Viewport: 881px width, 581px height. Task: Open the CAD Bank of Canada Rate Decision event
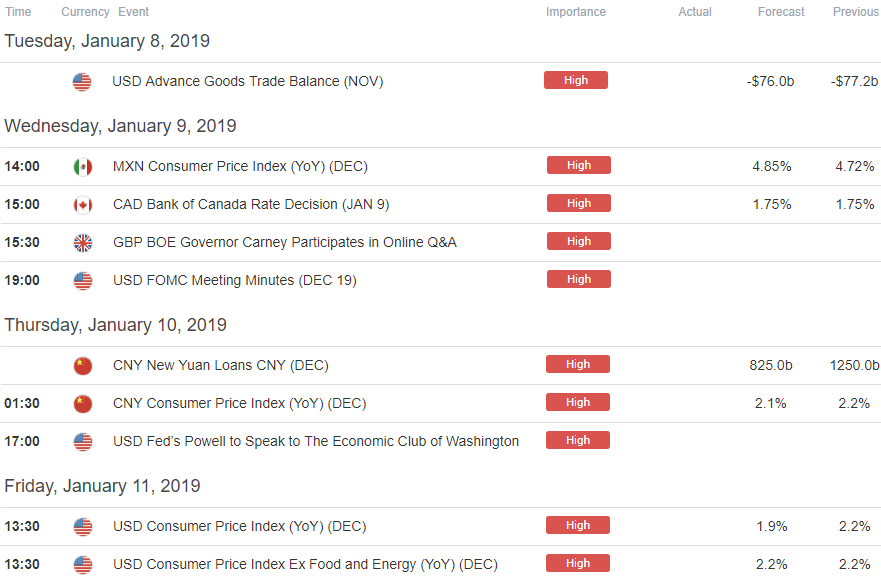(x=251, y=205)
